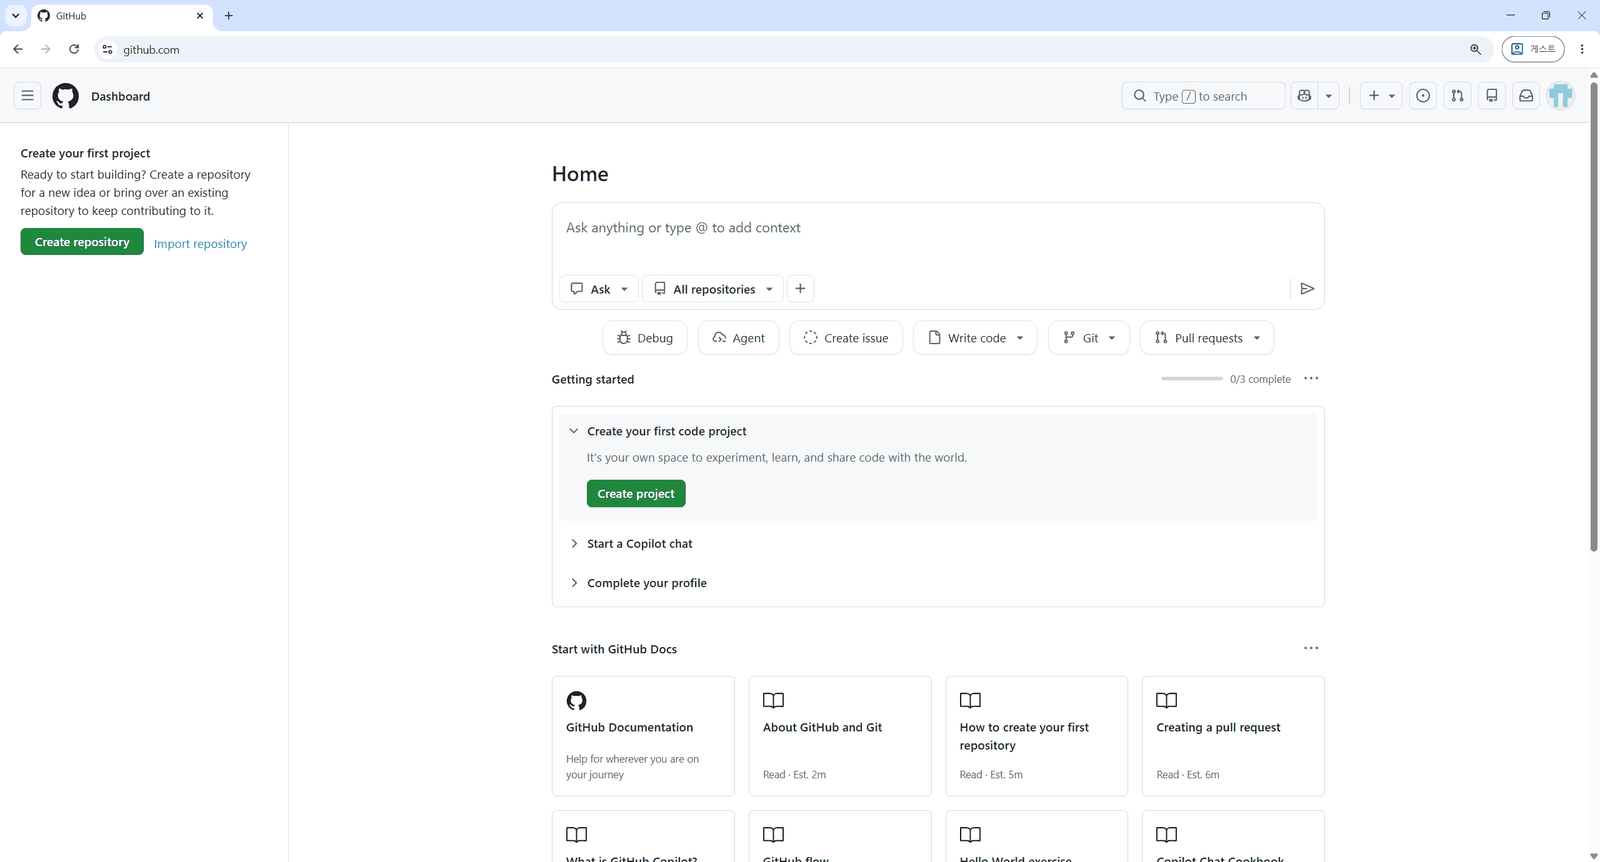The height and width of the screenshot is (862, 1600).
Task: Open the Issues icon in header
Action: pyautogui.click(x=1423, y=96)
